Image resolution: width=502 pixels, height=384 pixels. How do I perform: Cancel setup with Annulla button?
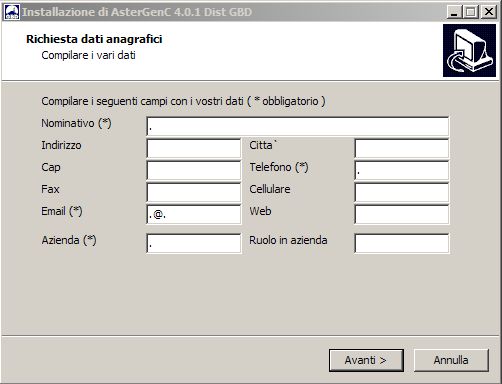(451, 360)
